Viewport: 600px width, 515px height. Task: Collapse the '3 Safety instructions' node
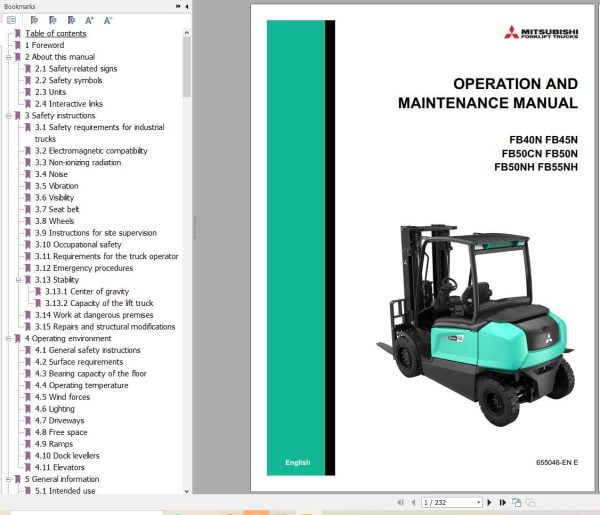(8, 116)
